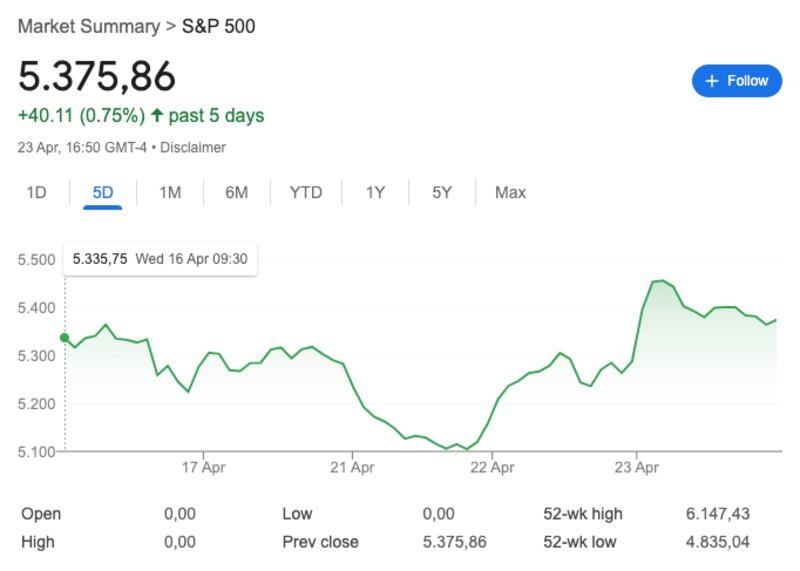Click the plus icon on Follow
800x571 pixels.
point(712,81)
